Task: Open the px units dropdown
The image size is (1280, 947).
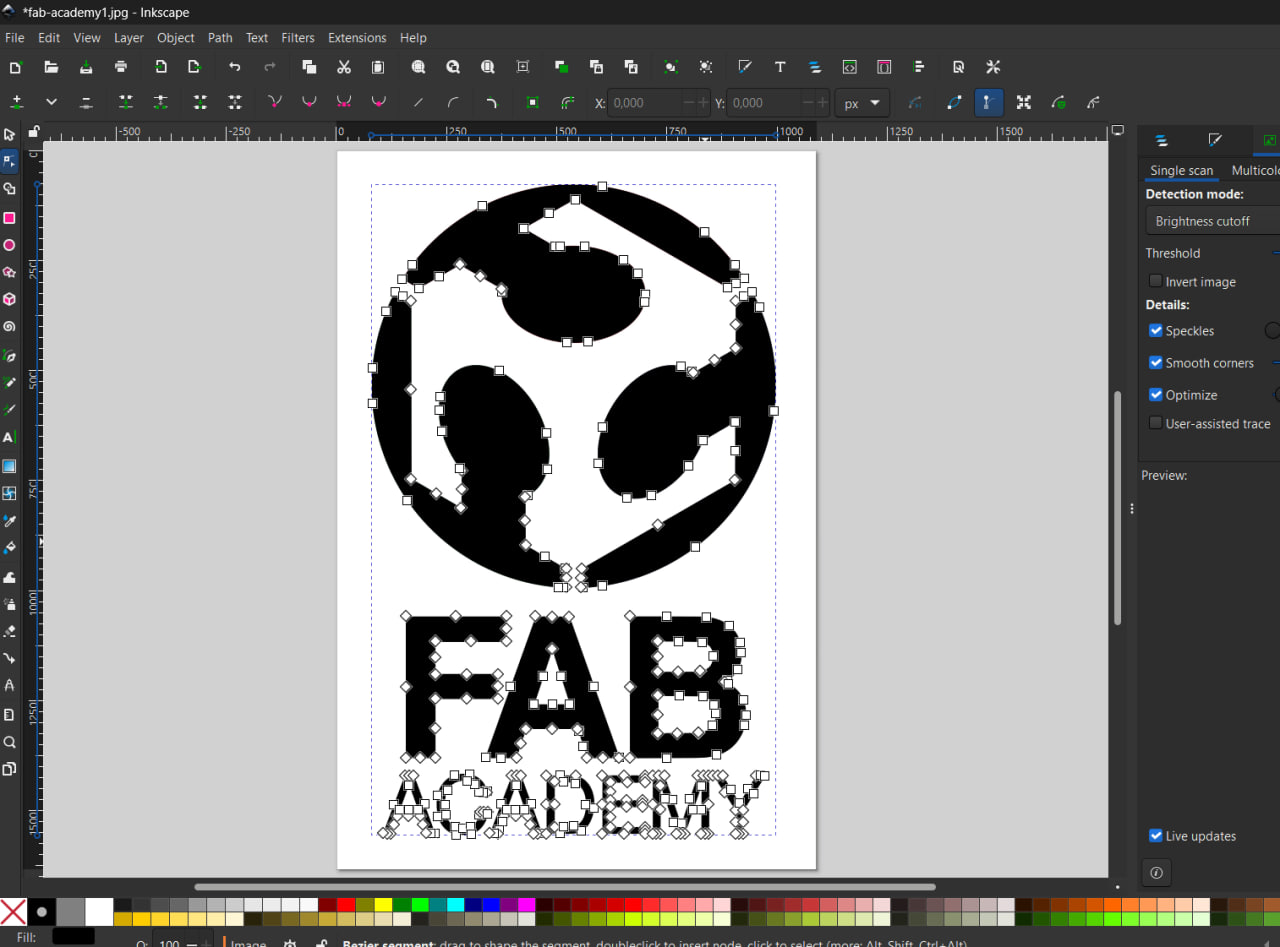Action: point(862,103)
